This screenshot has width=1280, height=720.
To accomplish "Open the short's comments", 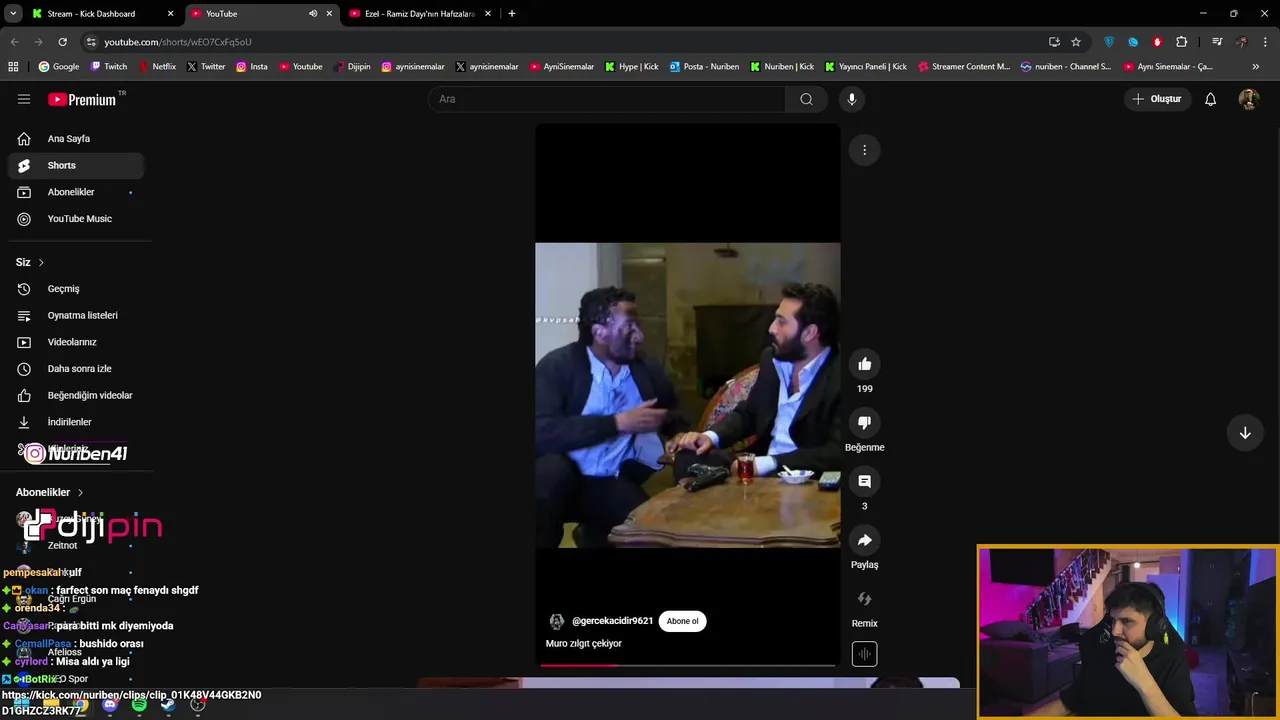I will (x=865, y=482).
